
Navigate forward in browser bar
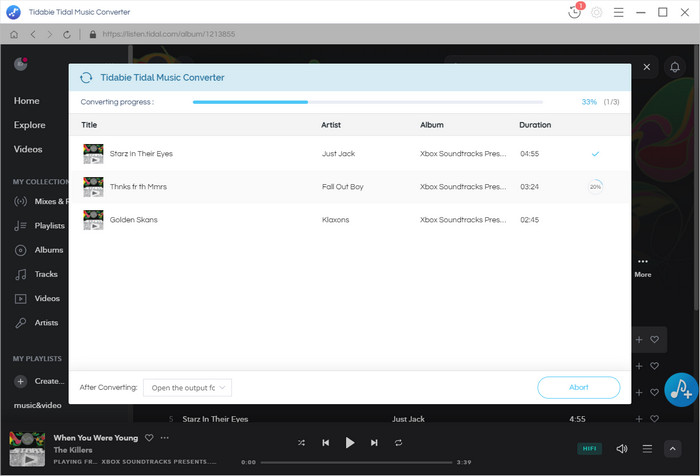pos(50,34)
